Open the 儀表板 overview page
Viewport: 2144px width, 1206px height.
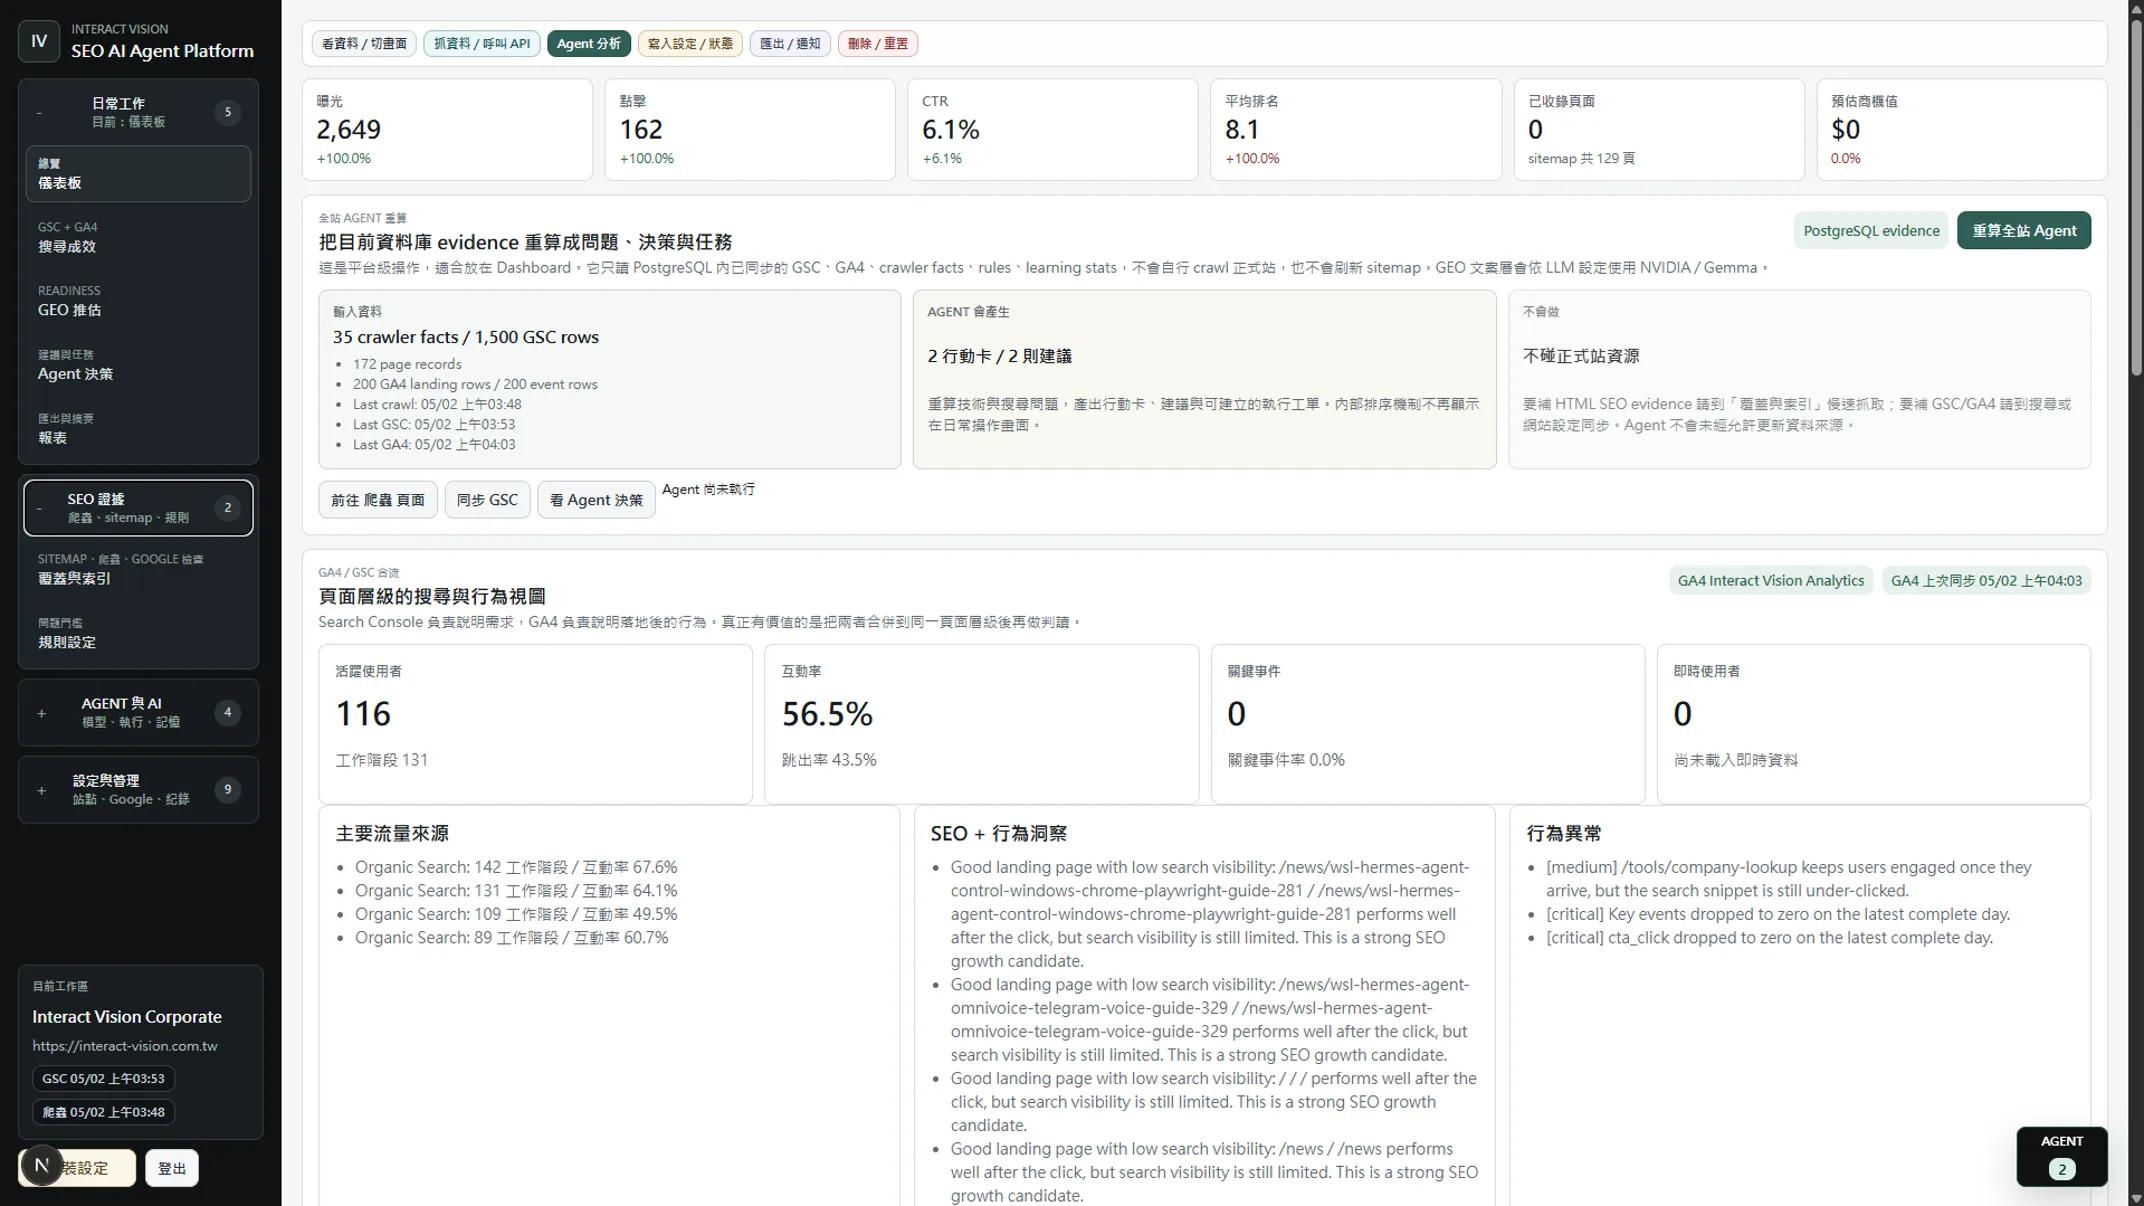pyautogui.click(x=138, y=174)
